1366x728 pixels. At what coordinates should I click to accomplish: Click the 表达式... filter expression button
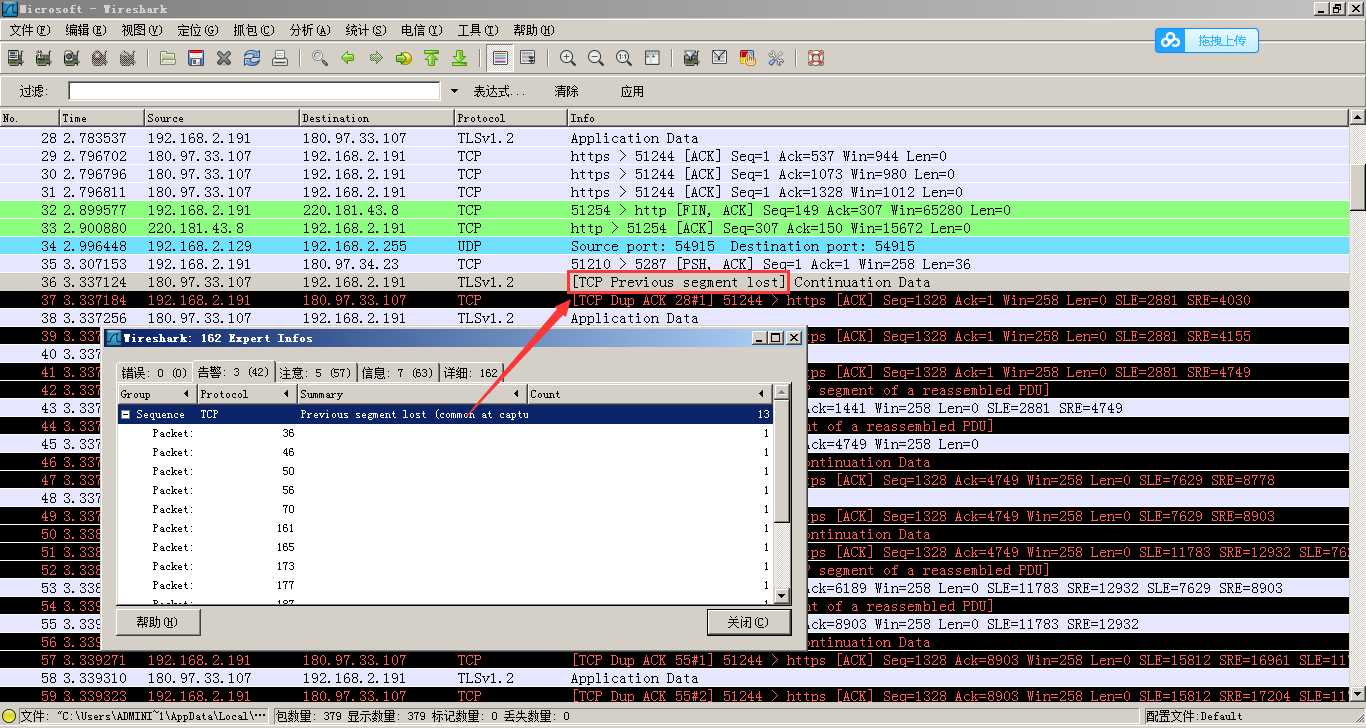click(499, 91)
